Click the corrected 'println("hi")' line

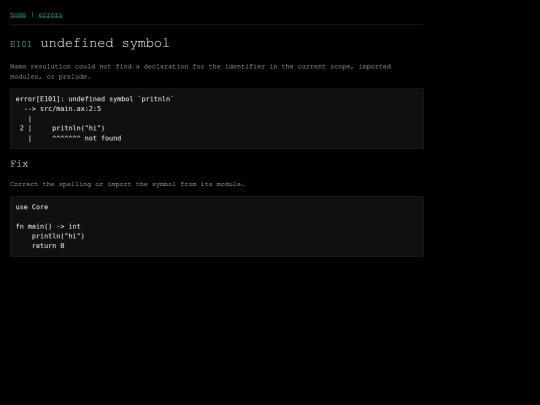(x=58, y=236)
